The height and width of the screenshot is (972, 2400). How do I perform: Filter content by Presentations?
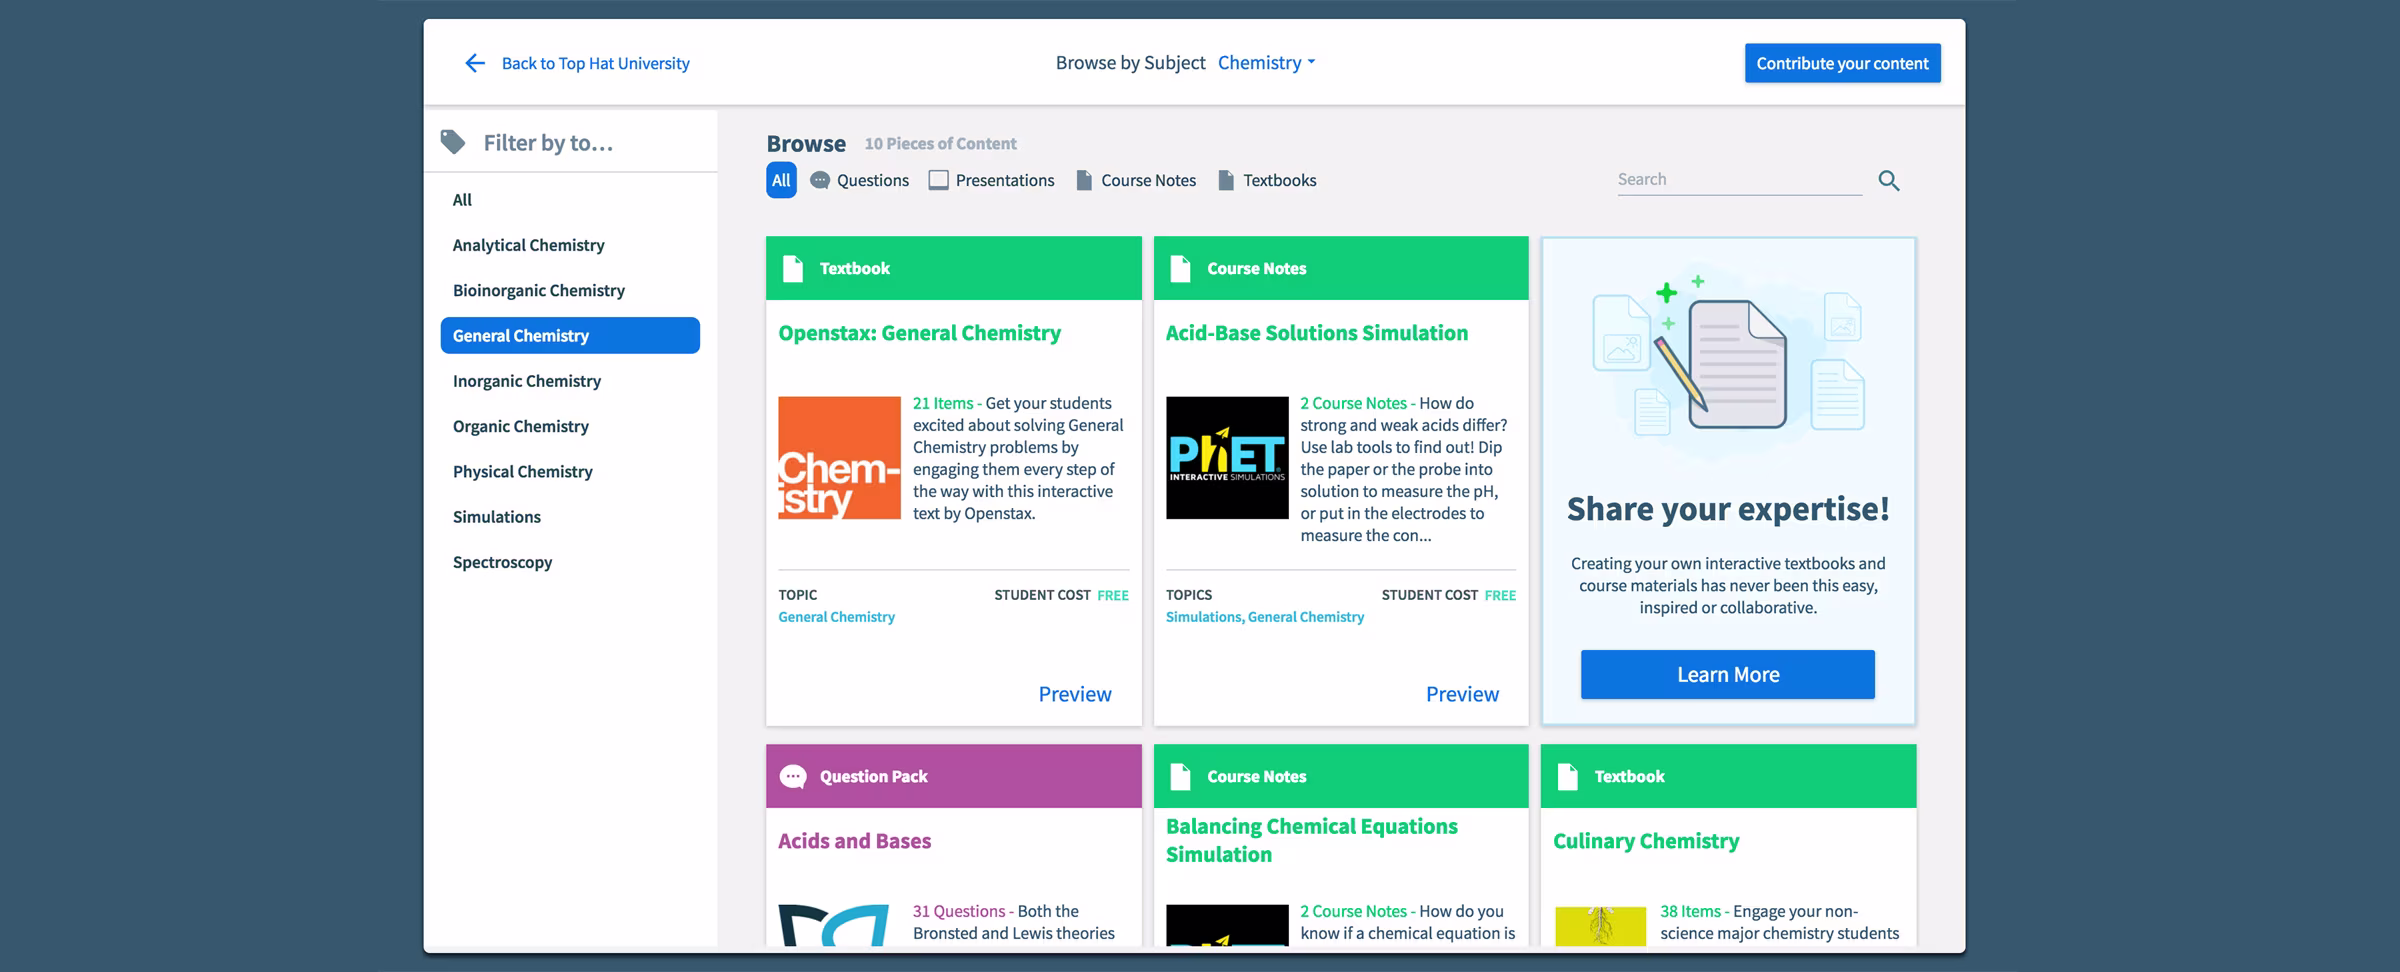click(992, 180)
